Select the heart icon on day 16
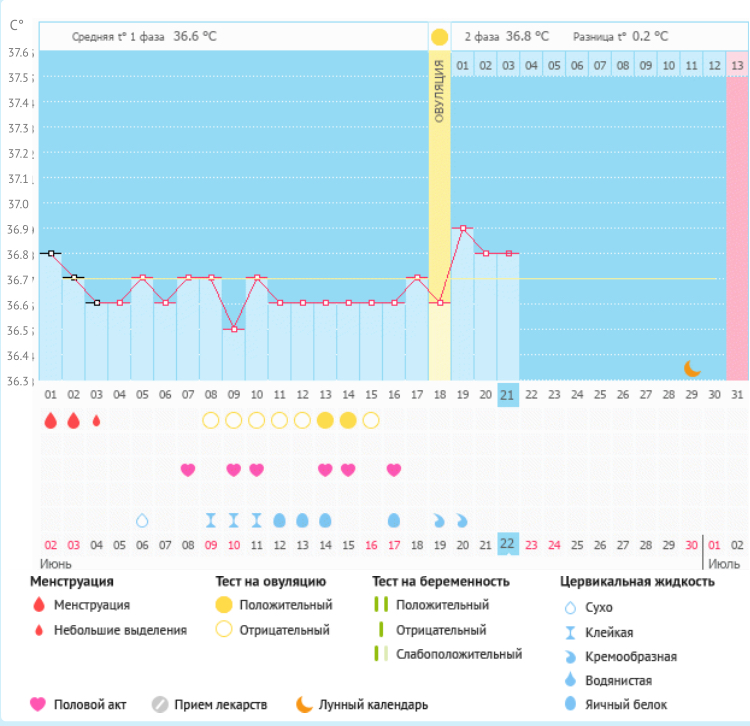This screenshot has height=726, width=750. tap(394, 469)
